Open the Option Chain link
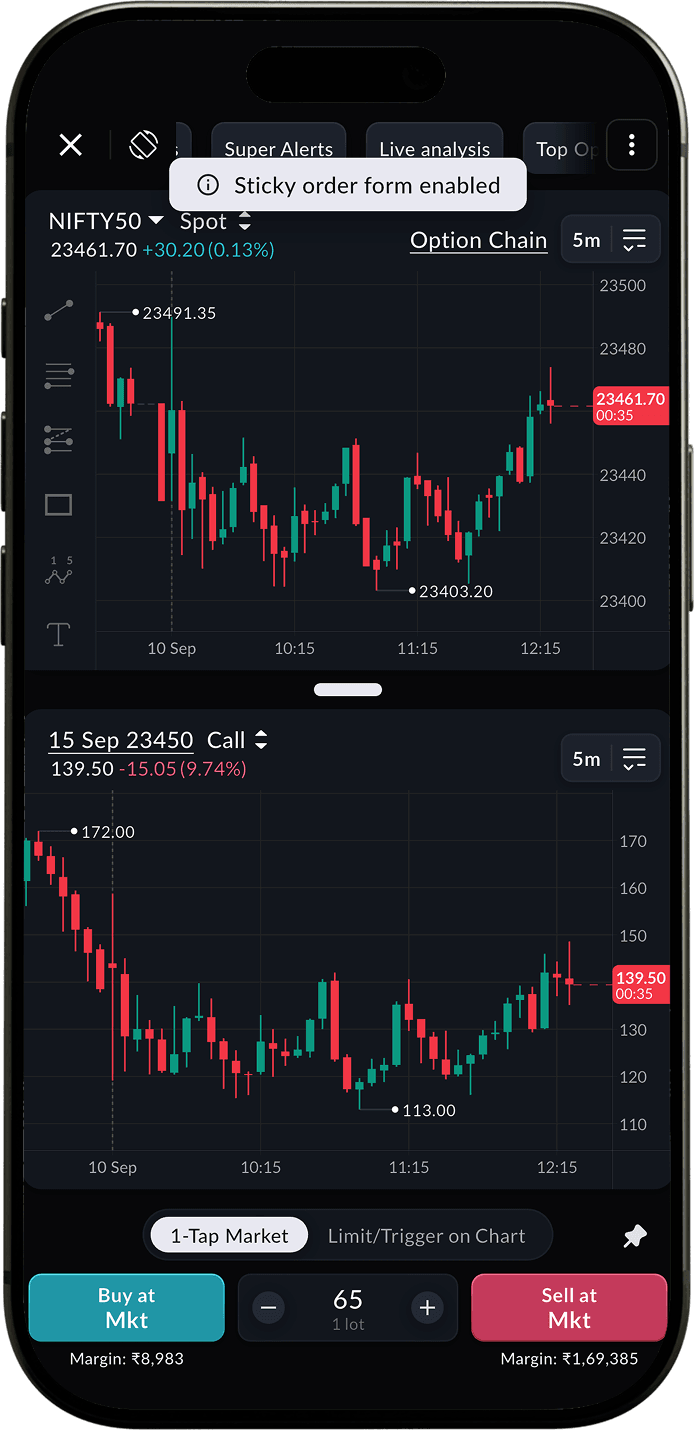The height and width of the screenshot is (1430, 696). point(479,240)
